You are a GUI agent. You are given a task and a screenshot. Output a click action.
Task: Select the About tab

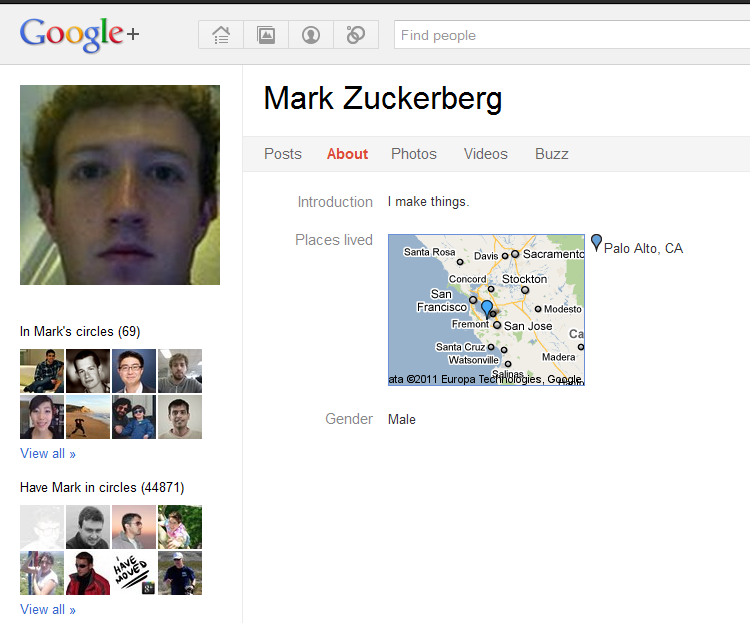click(347, 154)
